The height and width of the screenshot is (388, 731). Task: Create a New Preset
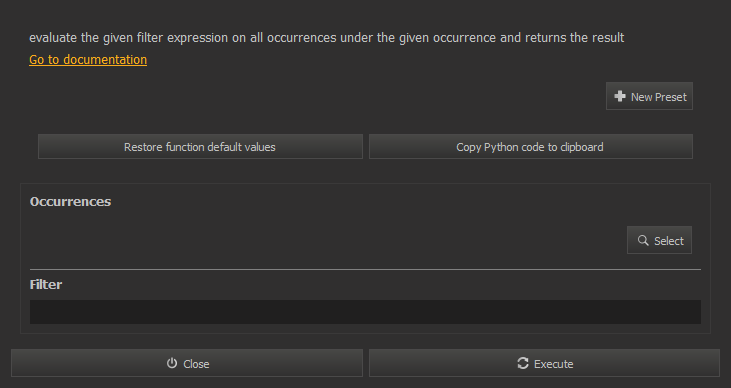[649, 97]
